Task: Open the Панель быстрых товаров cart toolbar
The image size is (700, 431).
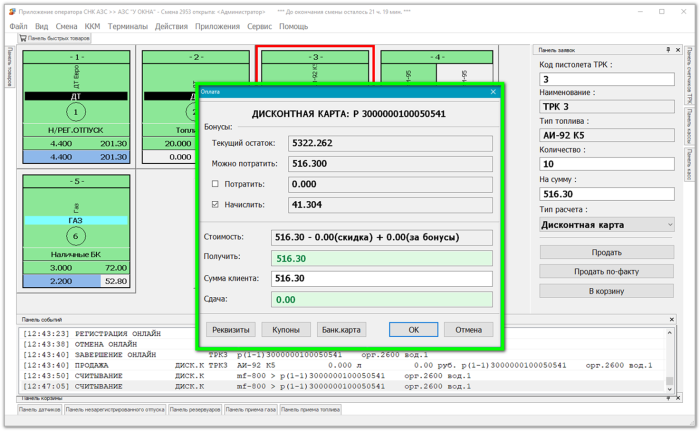Action: pos(54,38)
